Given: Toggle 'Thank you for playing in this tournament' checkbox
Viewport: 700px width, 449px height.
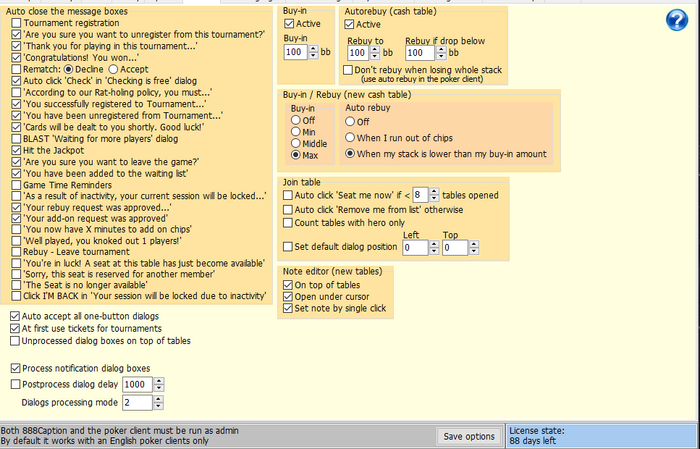Looking at the screenshot, I should (16, 46).
